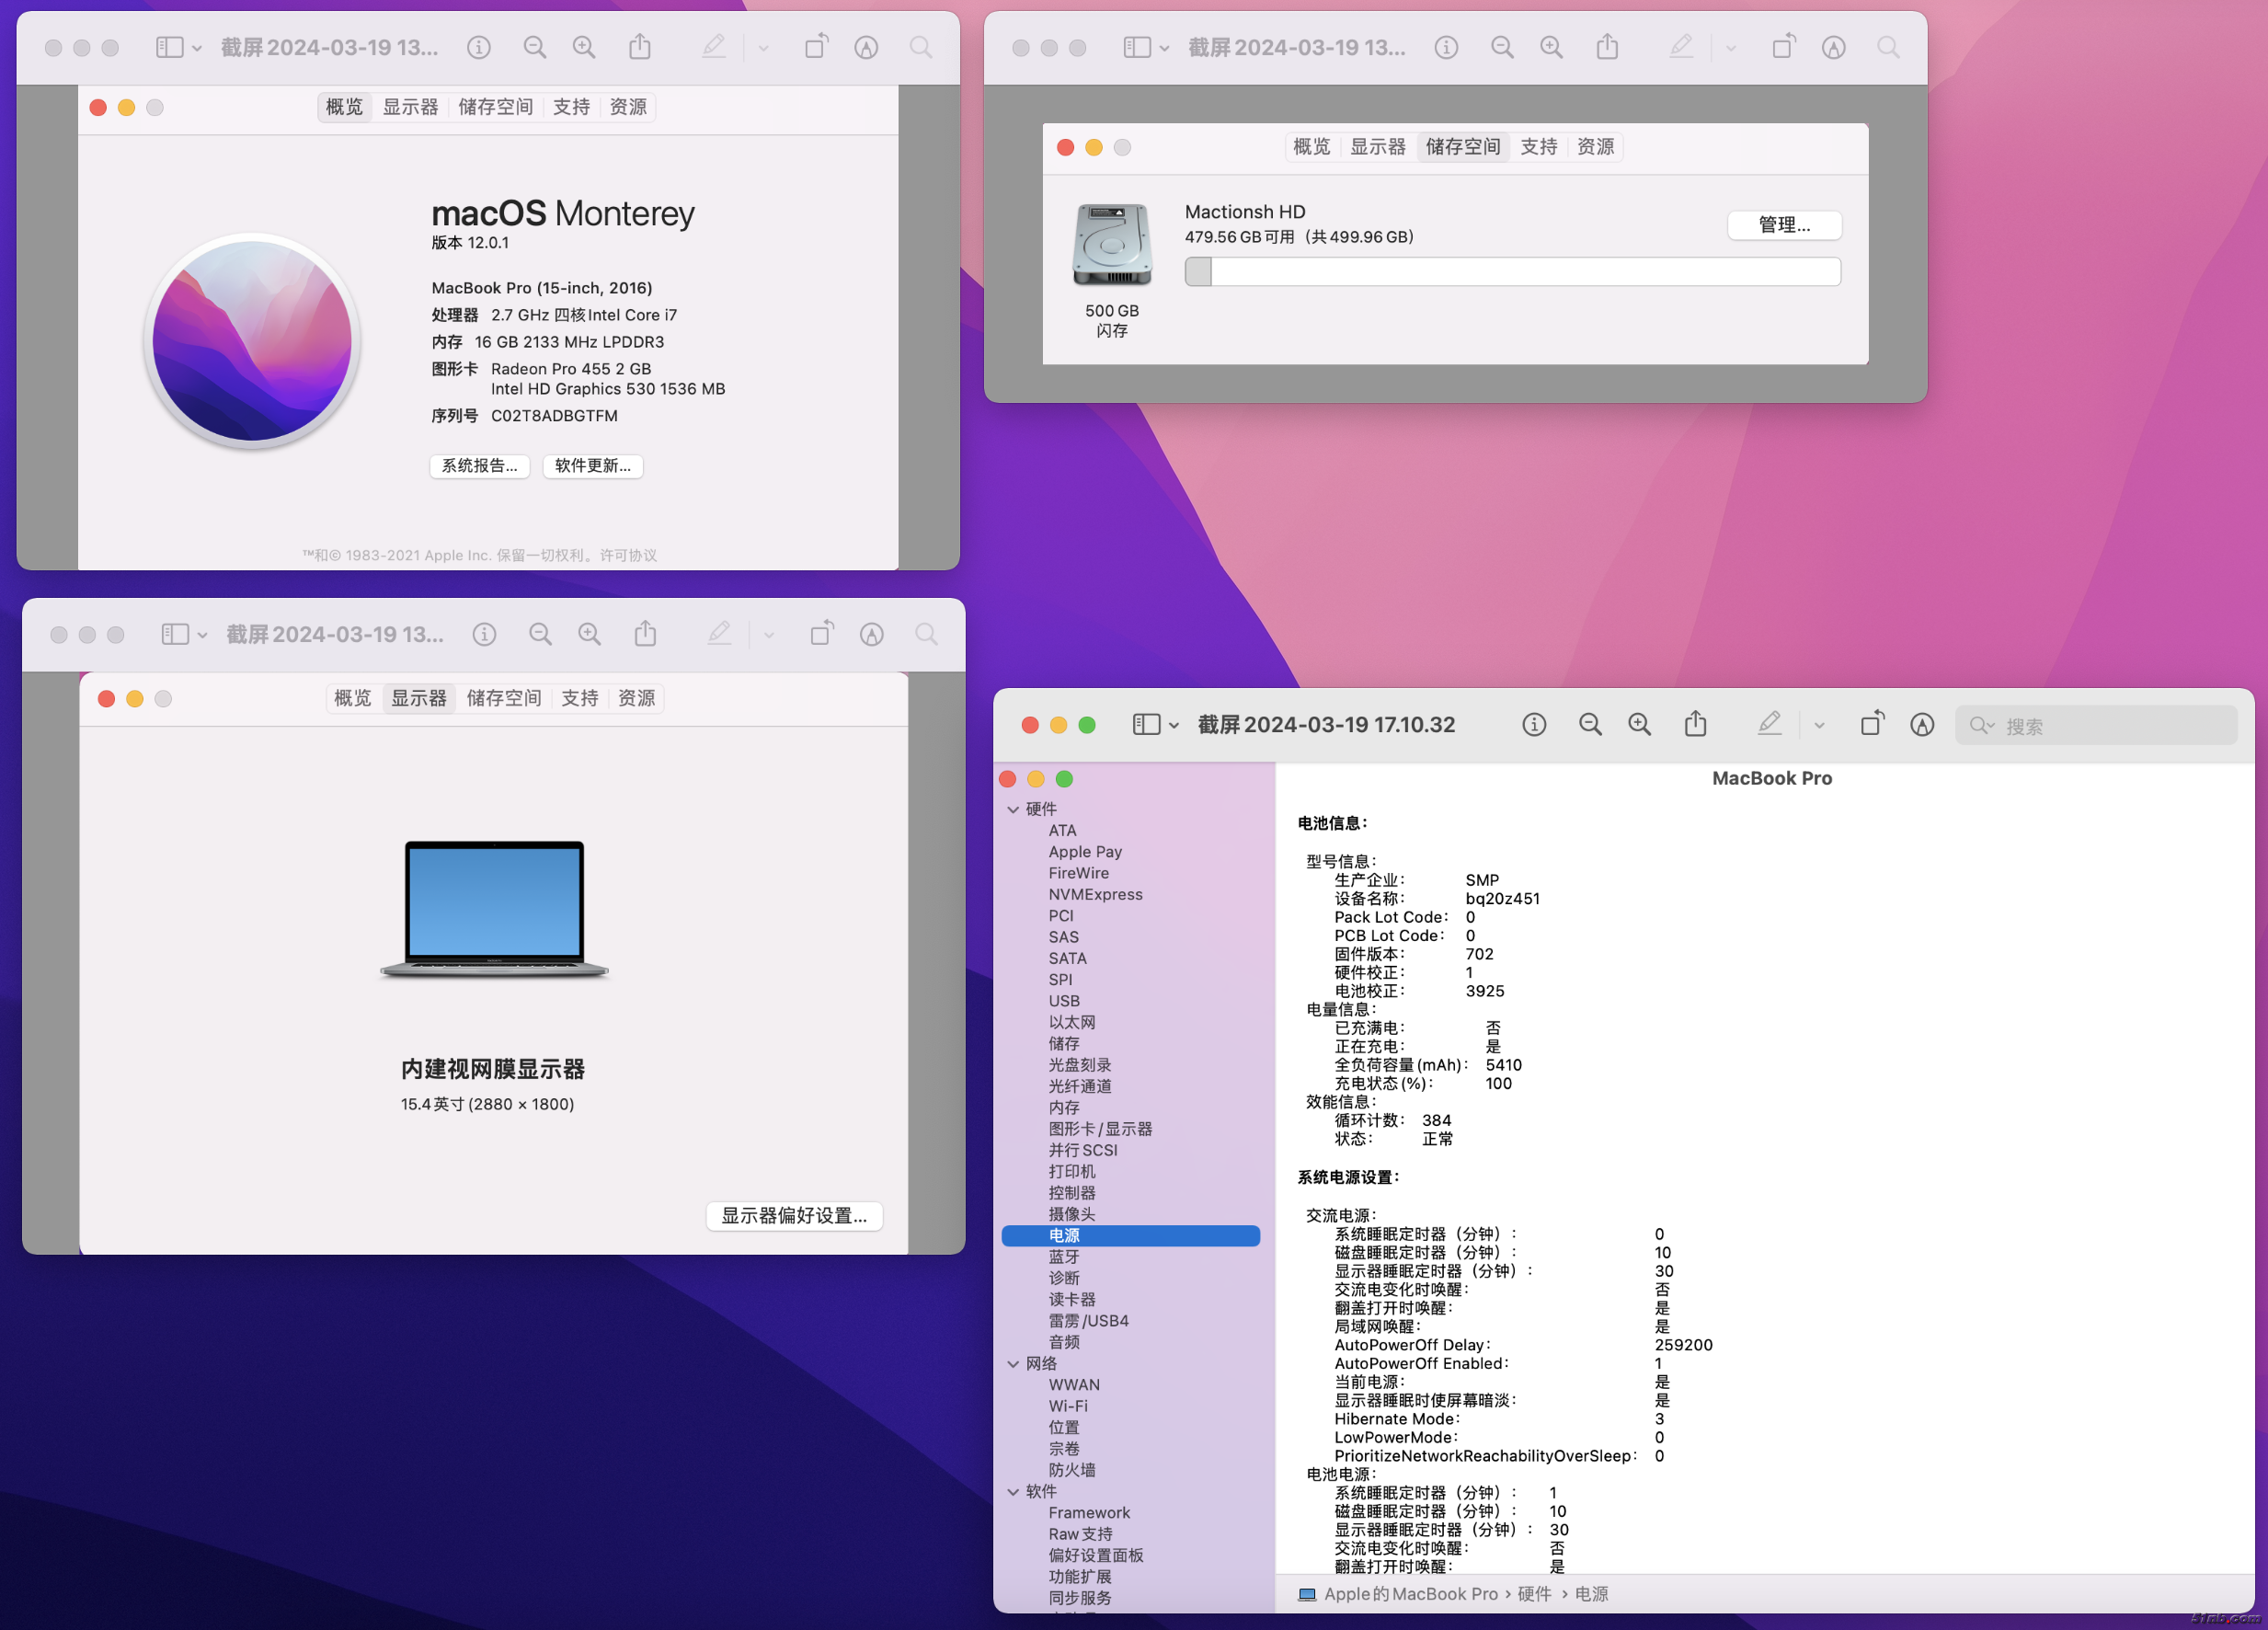Click the 许可协议 link
2268x1630 pixels.
(628, 555)
